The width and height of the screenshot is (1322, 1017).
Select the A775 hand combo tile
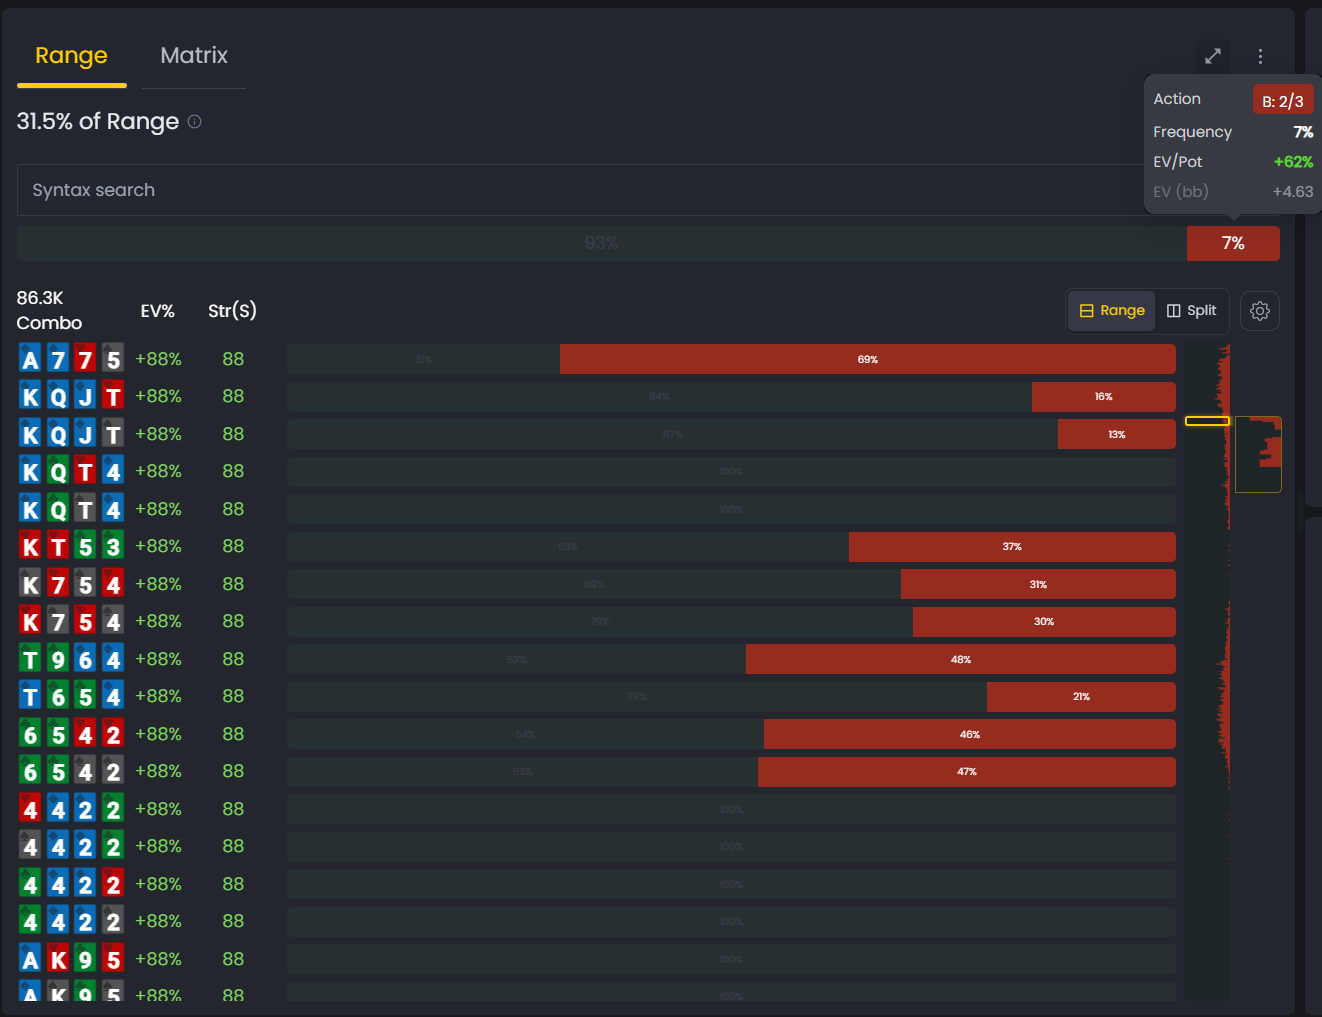pos(71,358)
